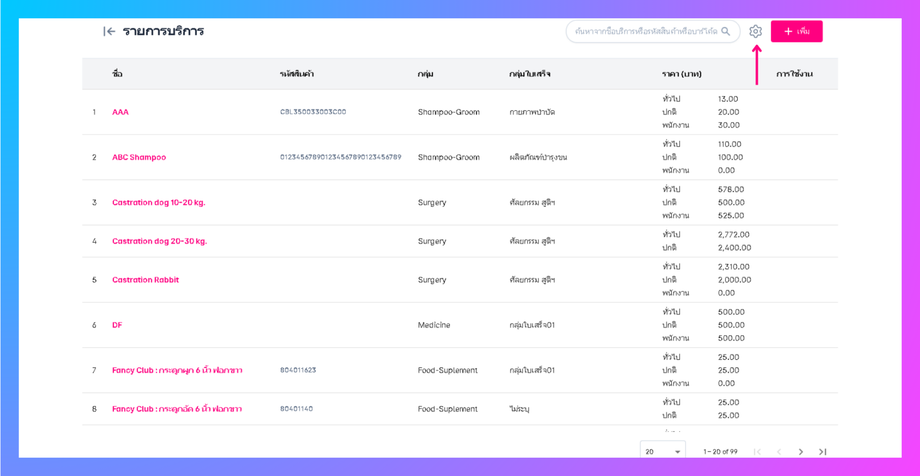Viewport: 920px width, 476px height.
Task: Click receipt group กายภาพบำบัด in AAA row
Action: click(532, 112)
